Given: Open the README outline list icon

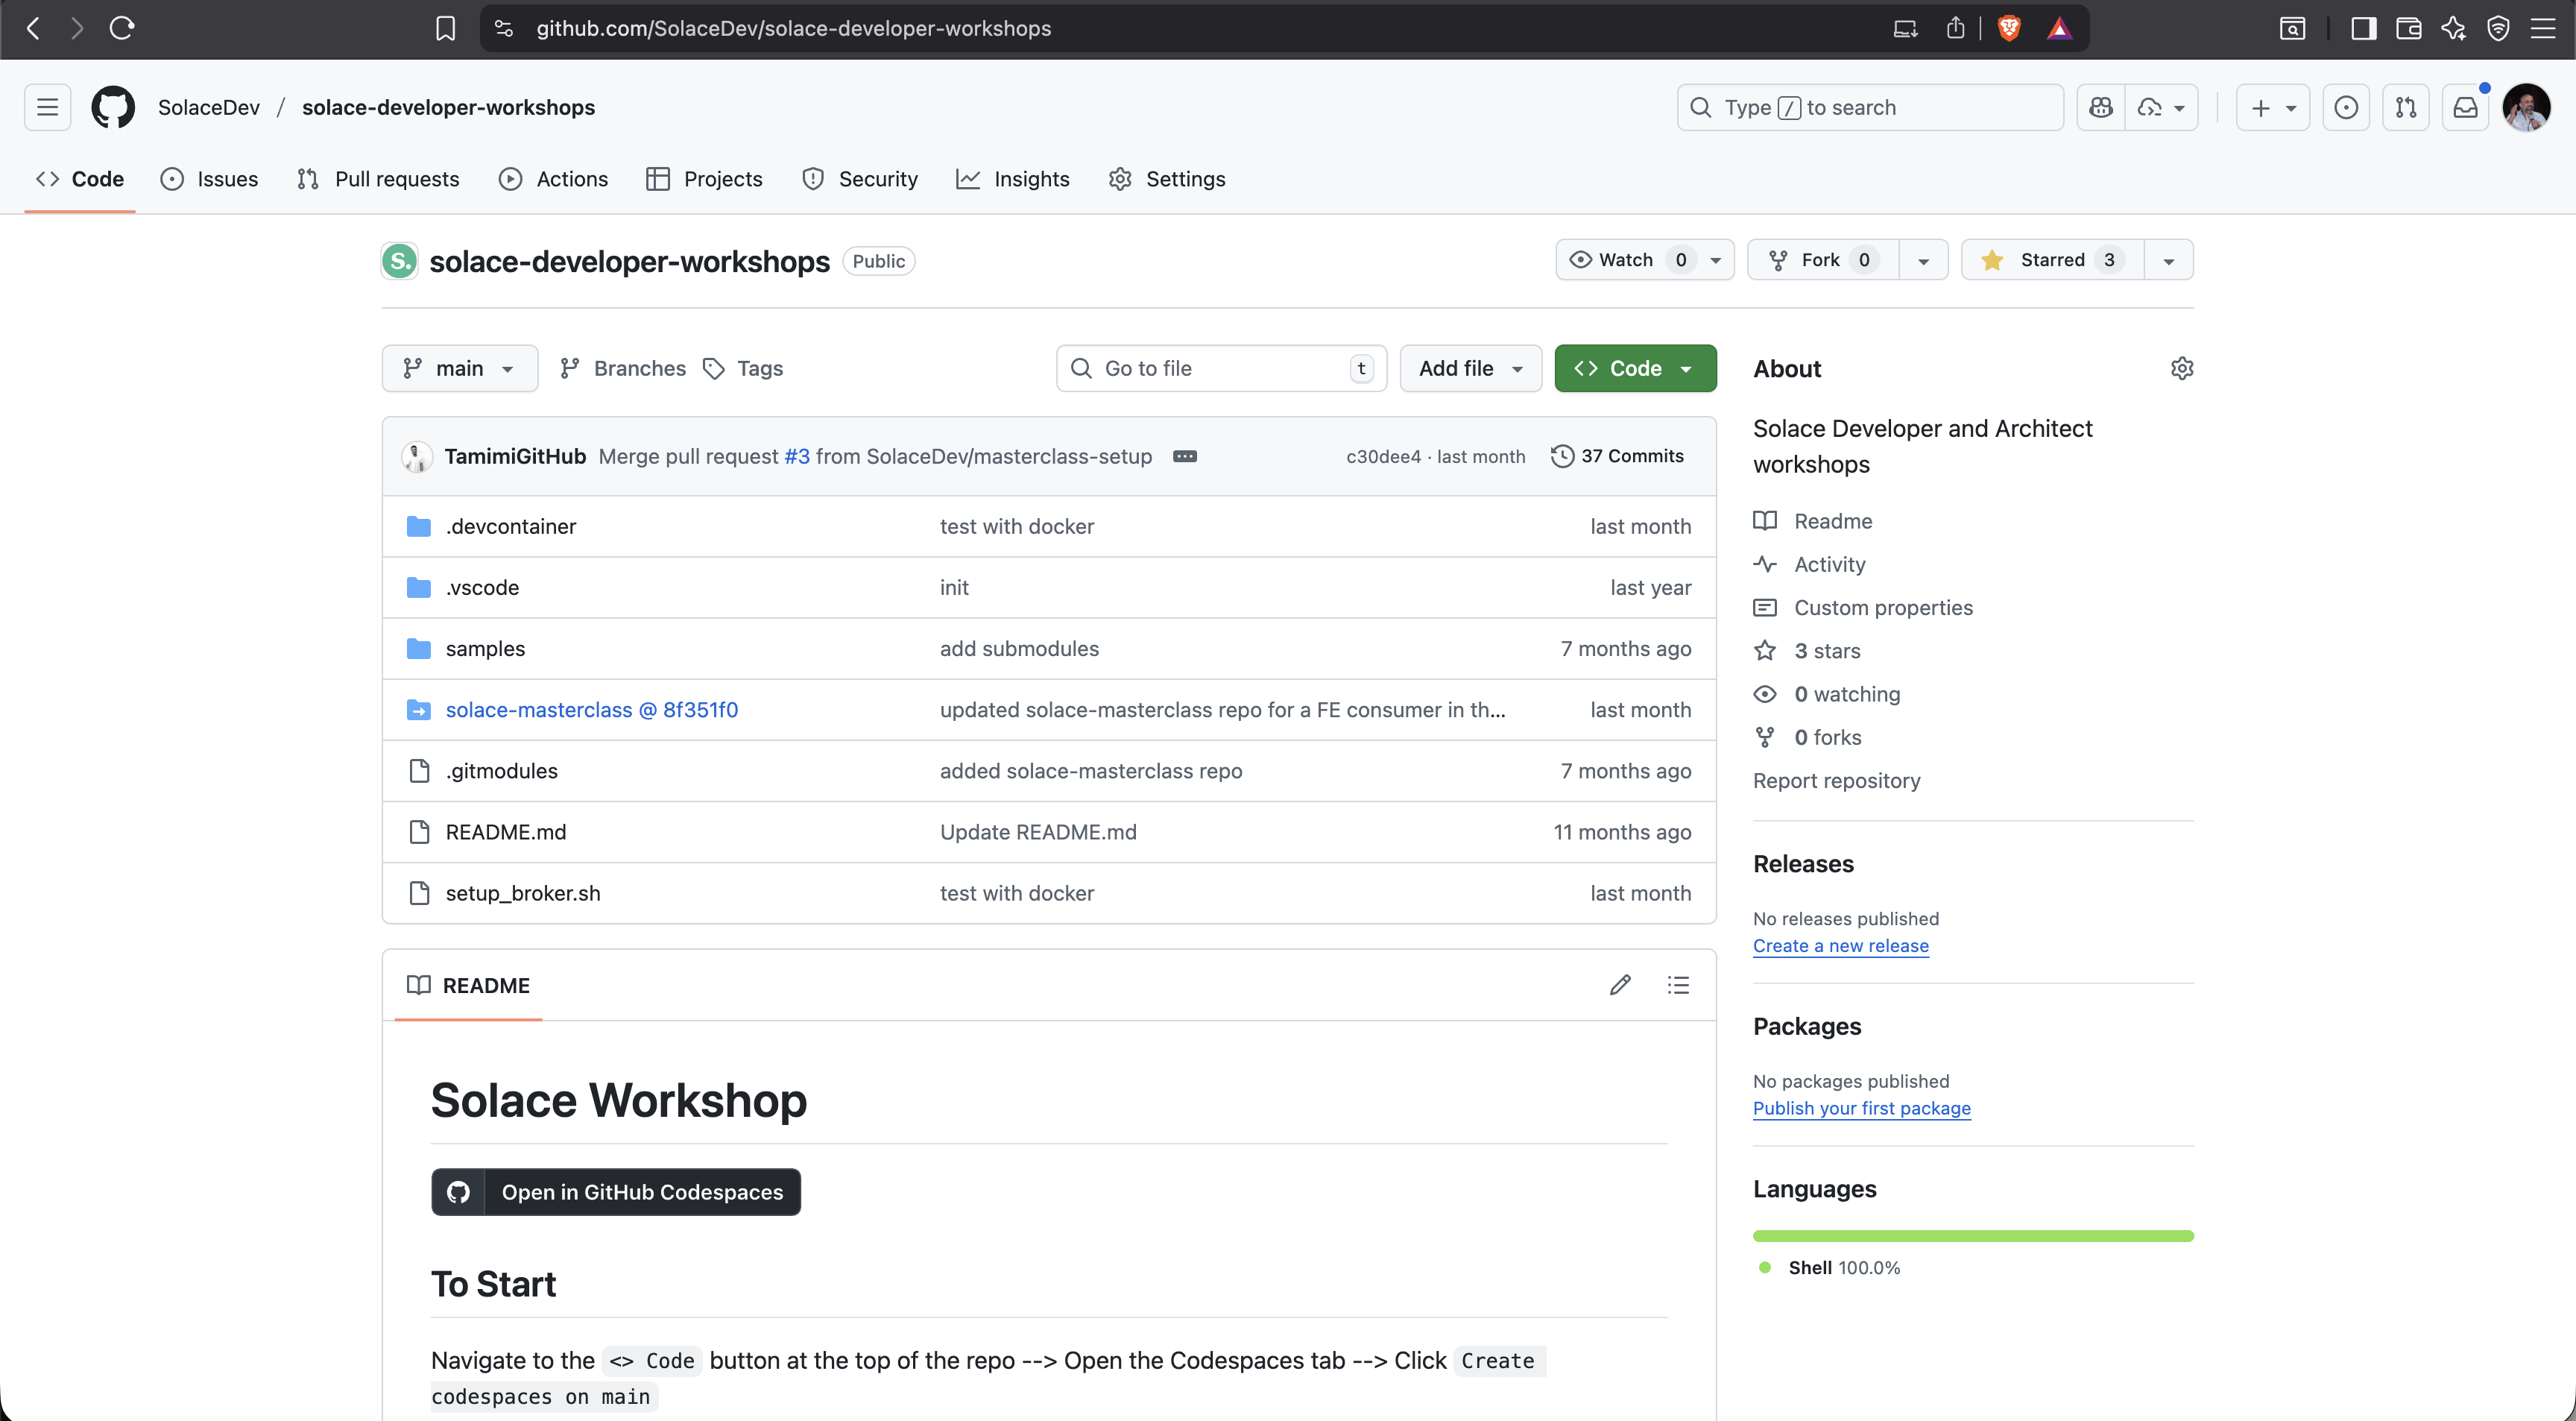Looking at the screenshot, I should pos(1678,985).
